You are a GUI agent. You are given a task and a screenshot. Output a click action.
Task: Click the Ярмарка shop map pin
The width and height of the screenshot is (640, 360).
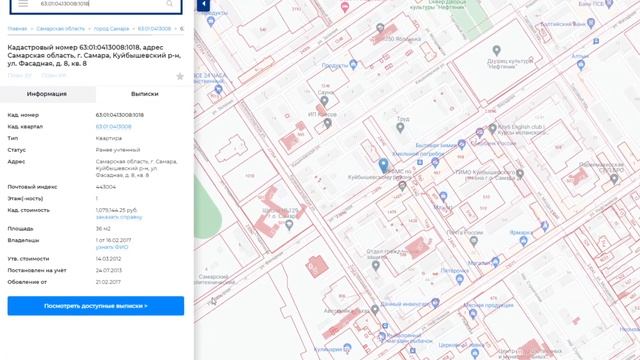(x=524, y=241)
